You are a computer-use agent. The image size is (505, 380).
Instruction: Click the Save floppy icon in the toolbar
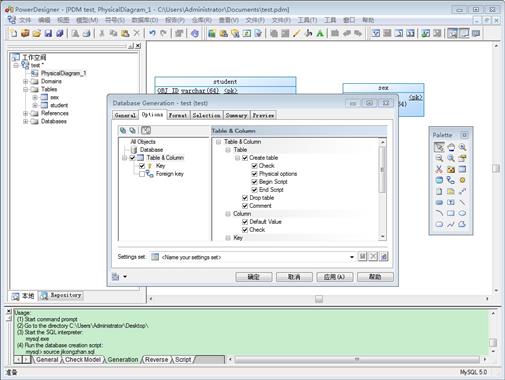[48, 33]
